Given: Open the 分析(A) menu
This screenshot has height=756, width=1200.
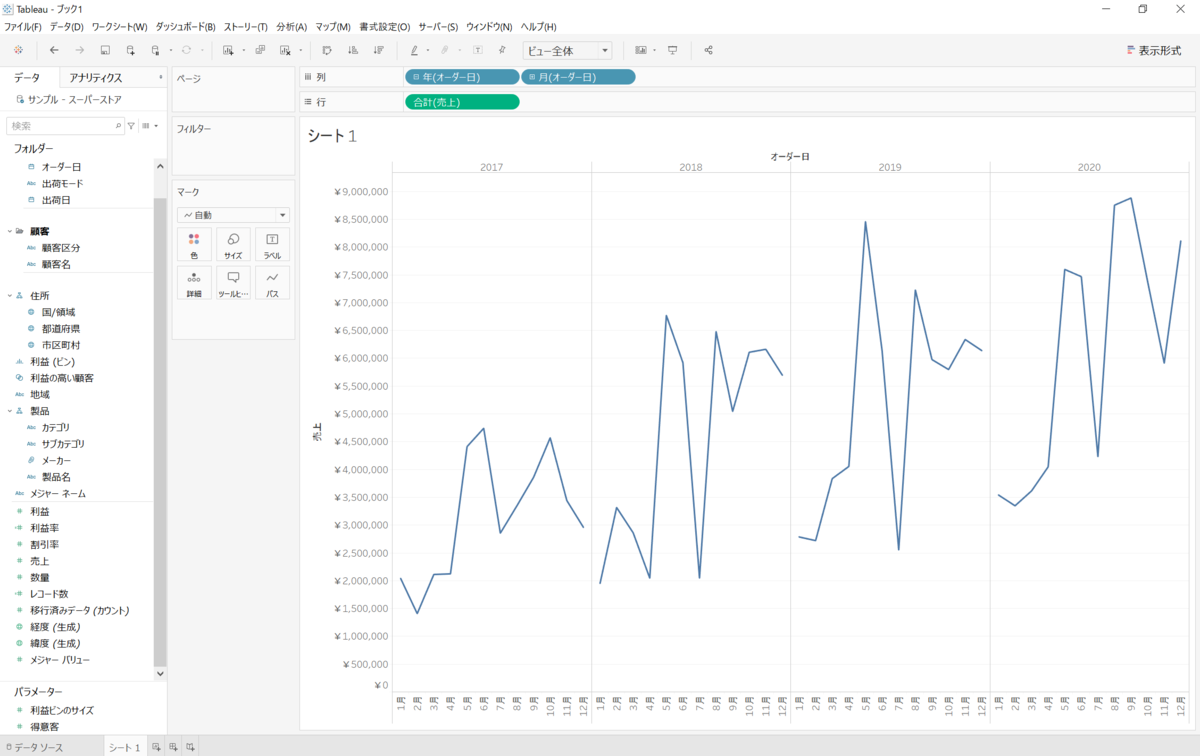Looking at the screenshot, I should (x=291, y=26).
